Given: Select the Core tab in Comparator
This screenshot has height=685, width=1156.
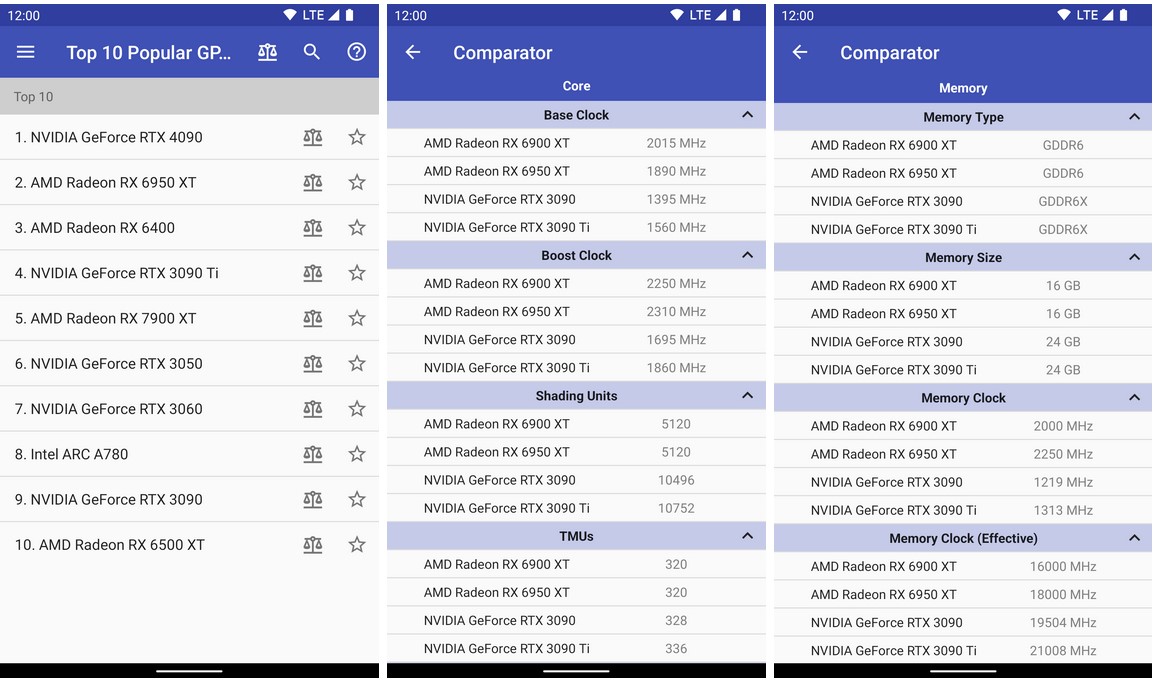Looking at the screenshot, I should (577, 86).
